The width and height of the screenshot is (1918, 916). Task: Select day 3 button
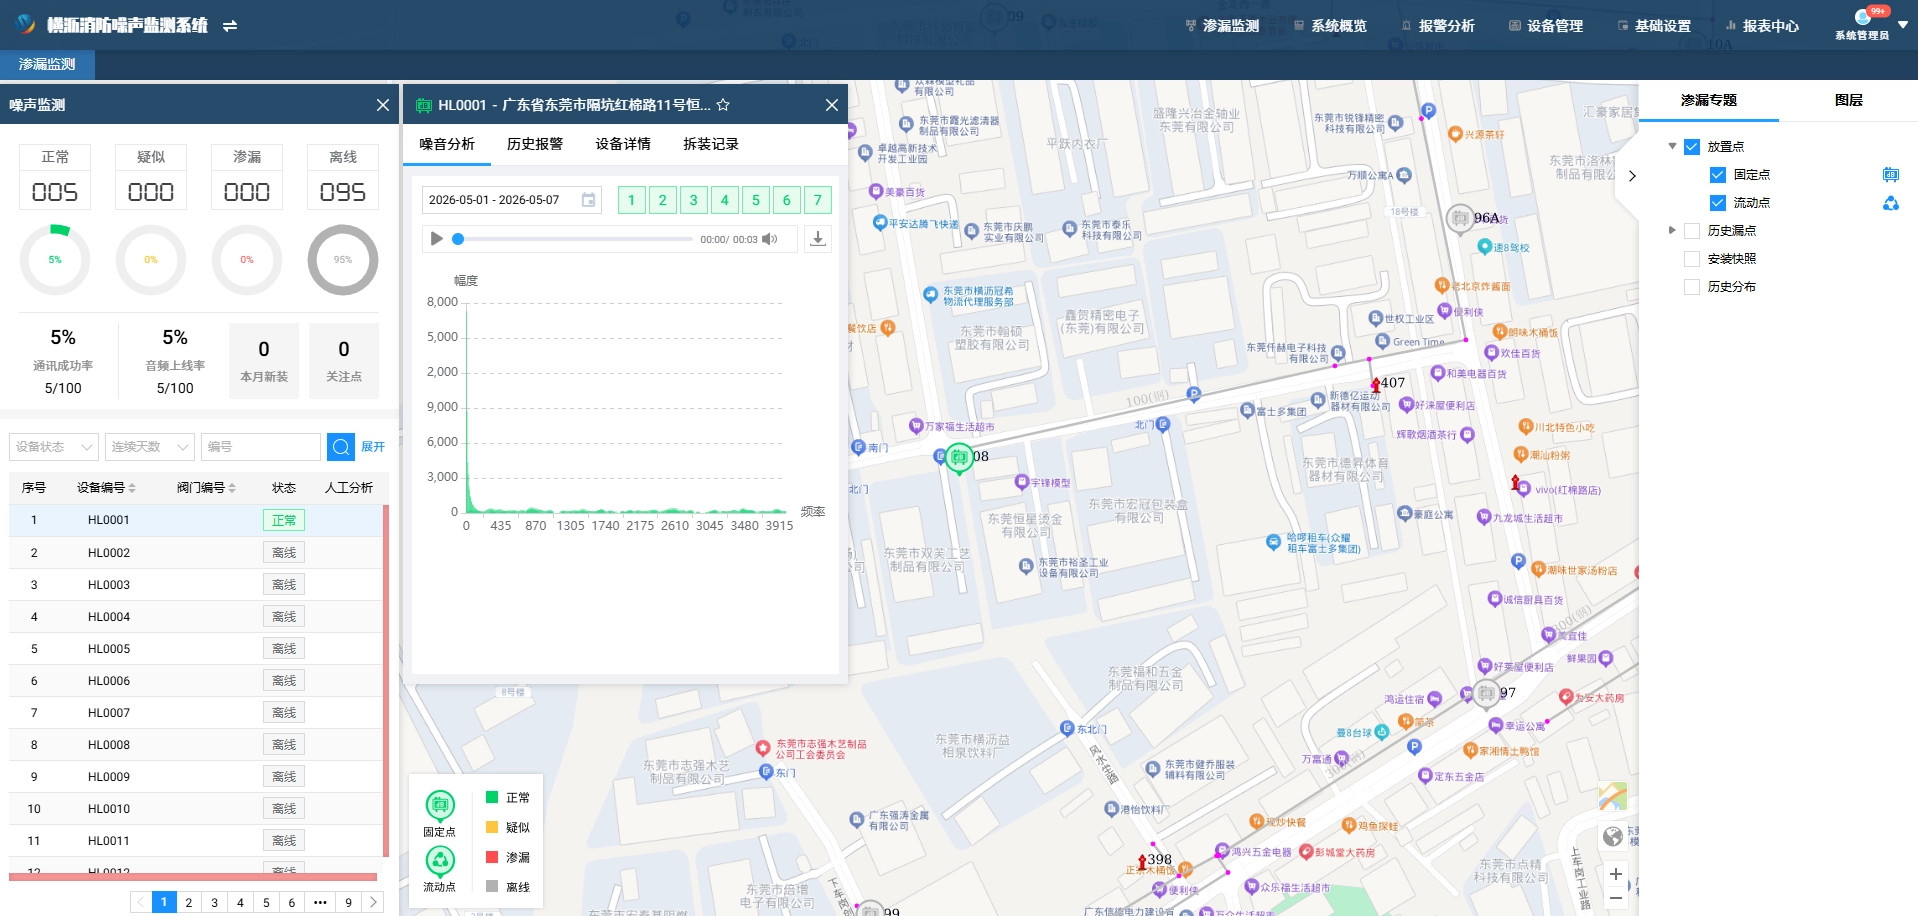tap(693, 200)
